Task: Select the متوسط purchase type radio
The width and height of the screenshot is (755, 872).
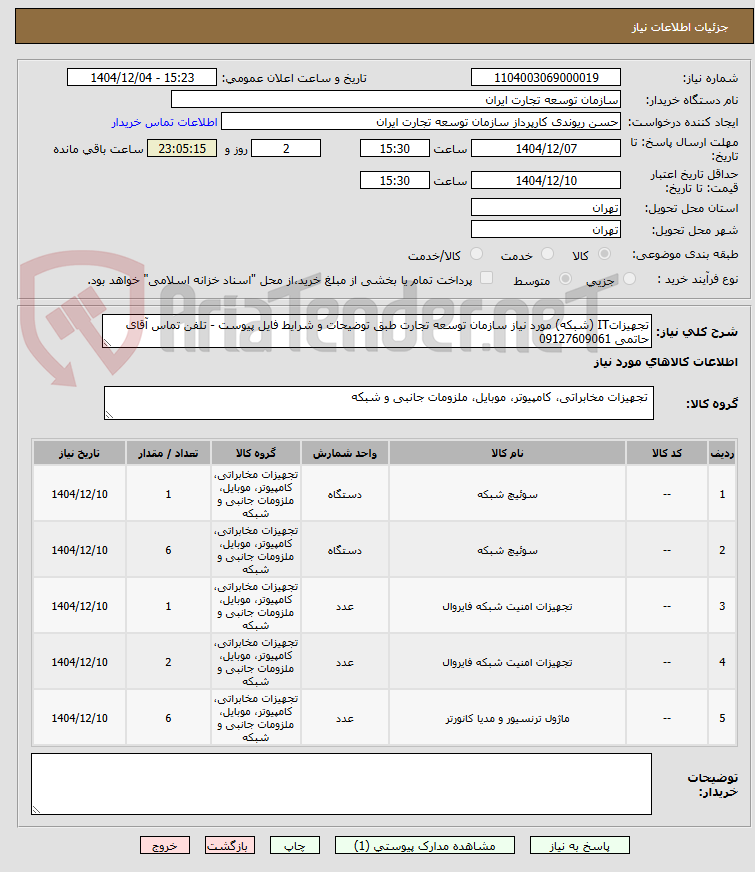Action: [565, 279]
